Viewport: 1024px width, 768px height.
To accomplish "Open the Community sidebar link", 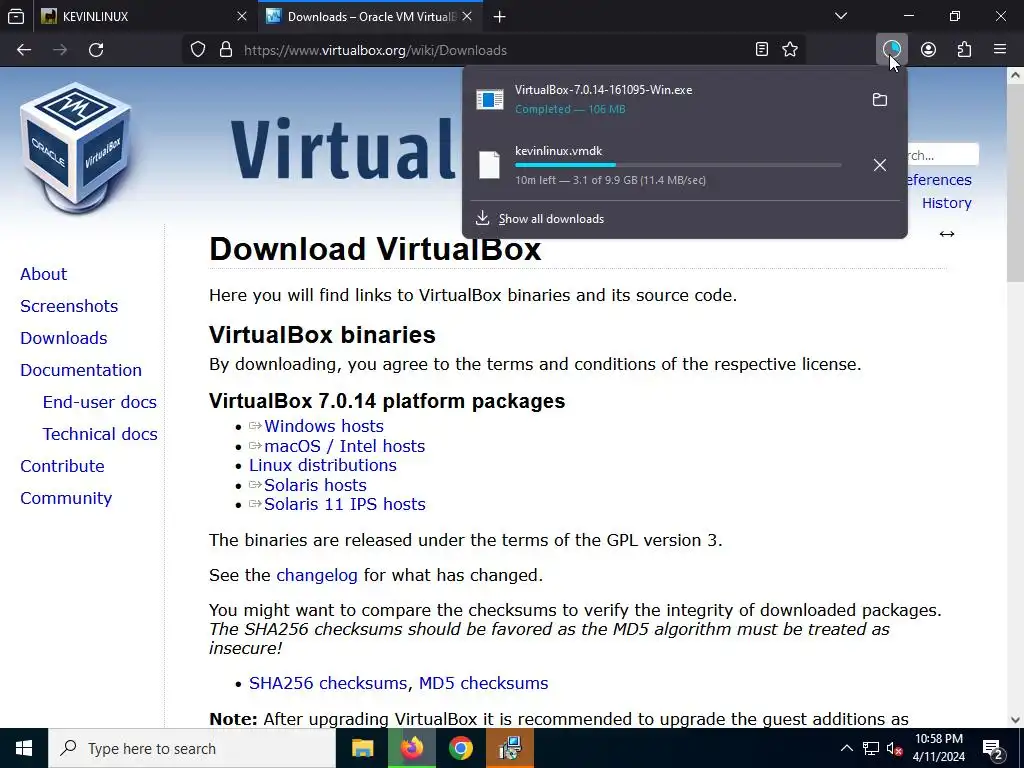I will [66, 498].
